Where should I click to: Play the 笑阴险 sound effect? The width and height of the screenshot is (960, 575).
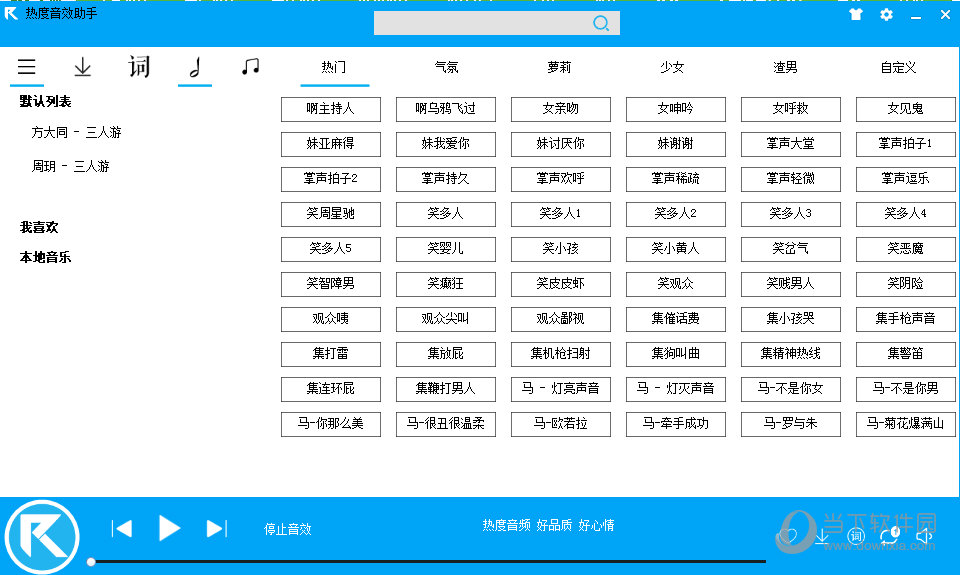[x=906, y=284]
